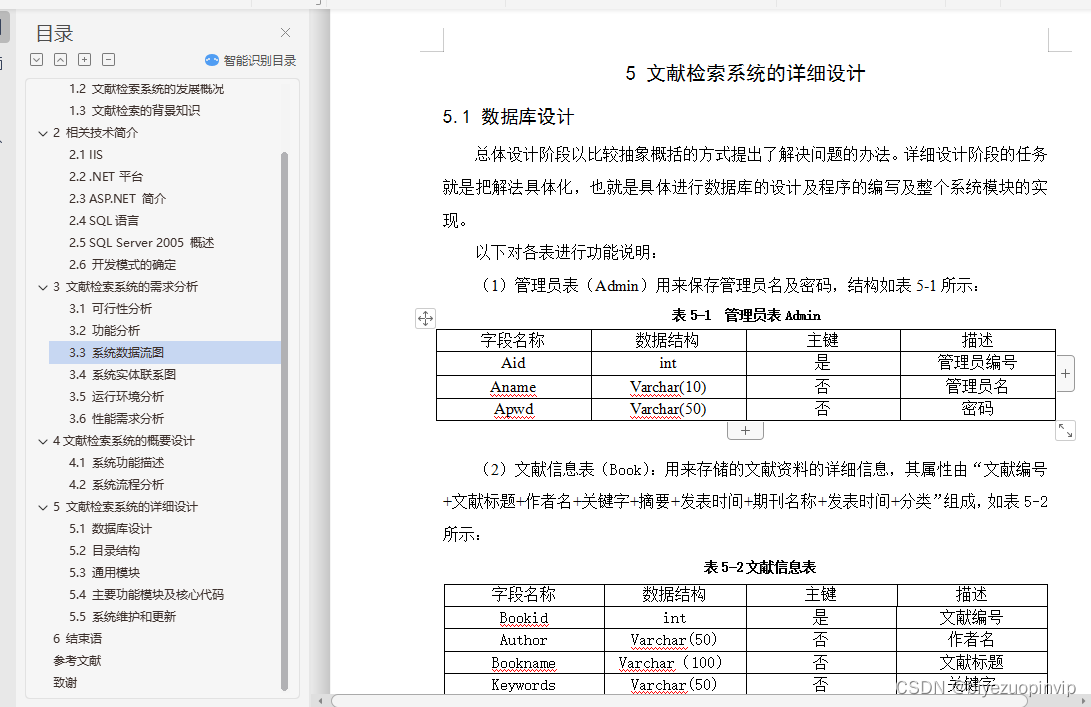Click 'Author' cell in Book table

pyautogui.click(x=524, y=640)
